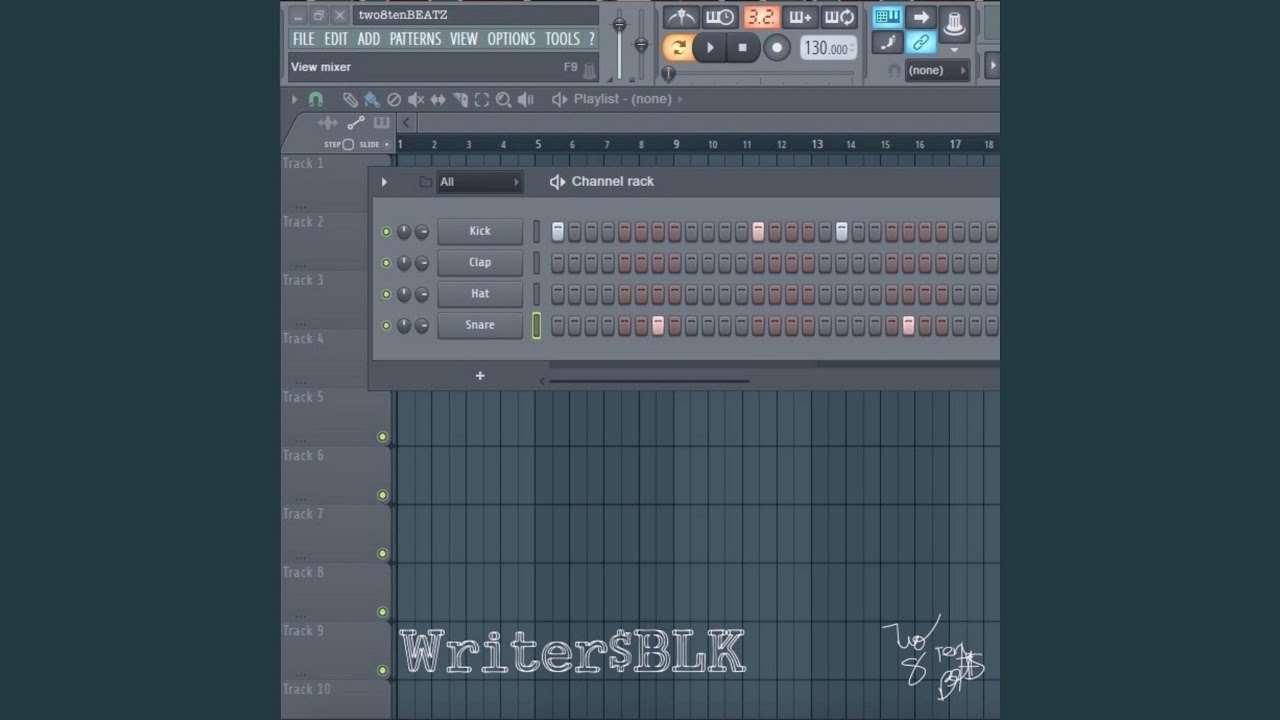Open the ADD menu
Image resolution: width=1280 pixels, height=720 pixels.
coord(369,39)
